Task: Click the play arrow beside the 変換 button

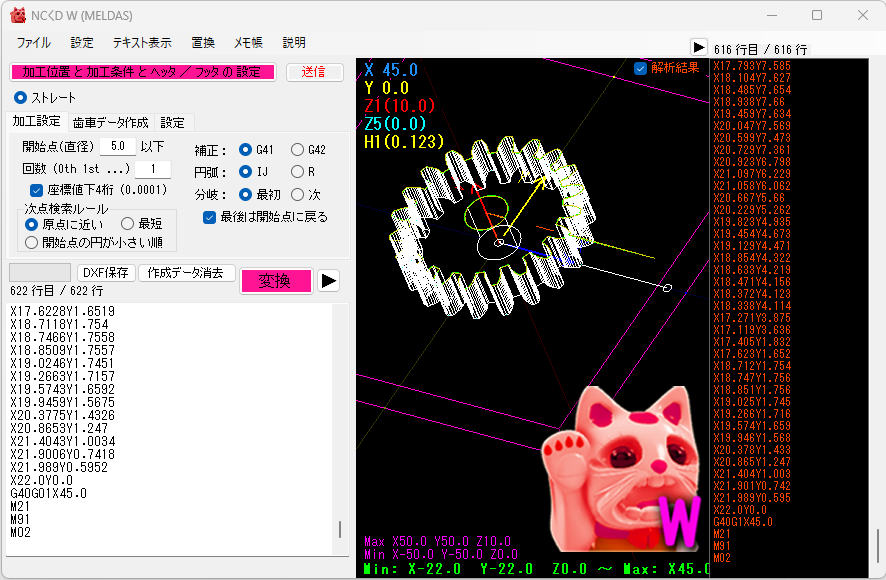Action: 329,281
